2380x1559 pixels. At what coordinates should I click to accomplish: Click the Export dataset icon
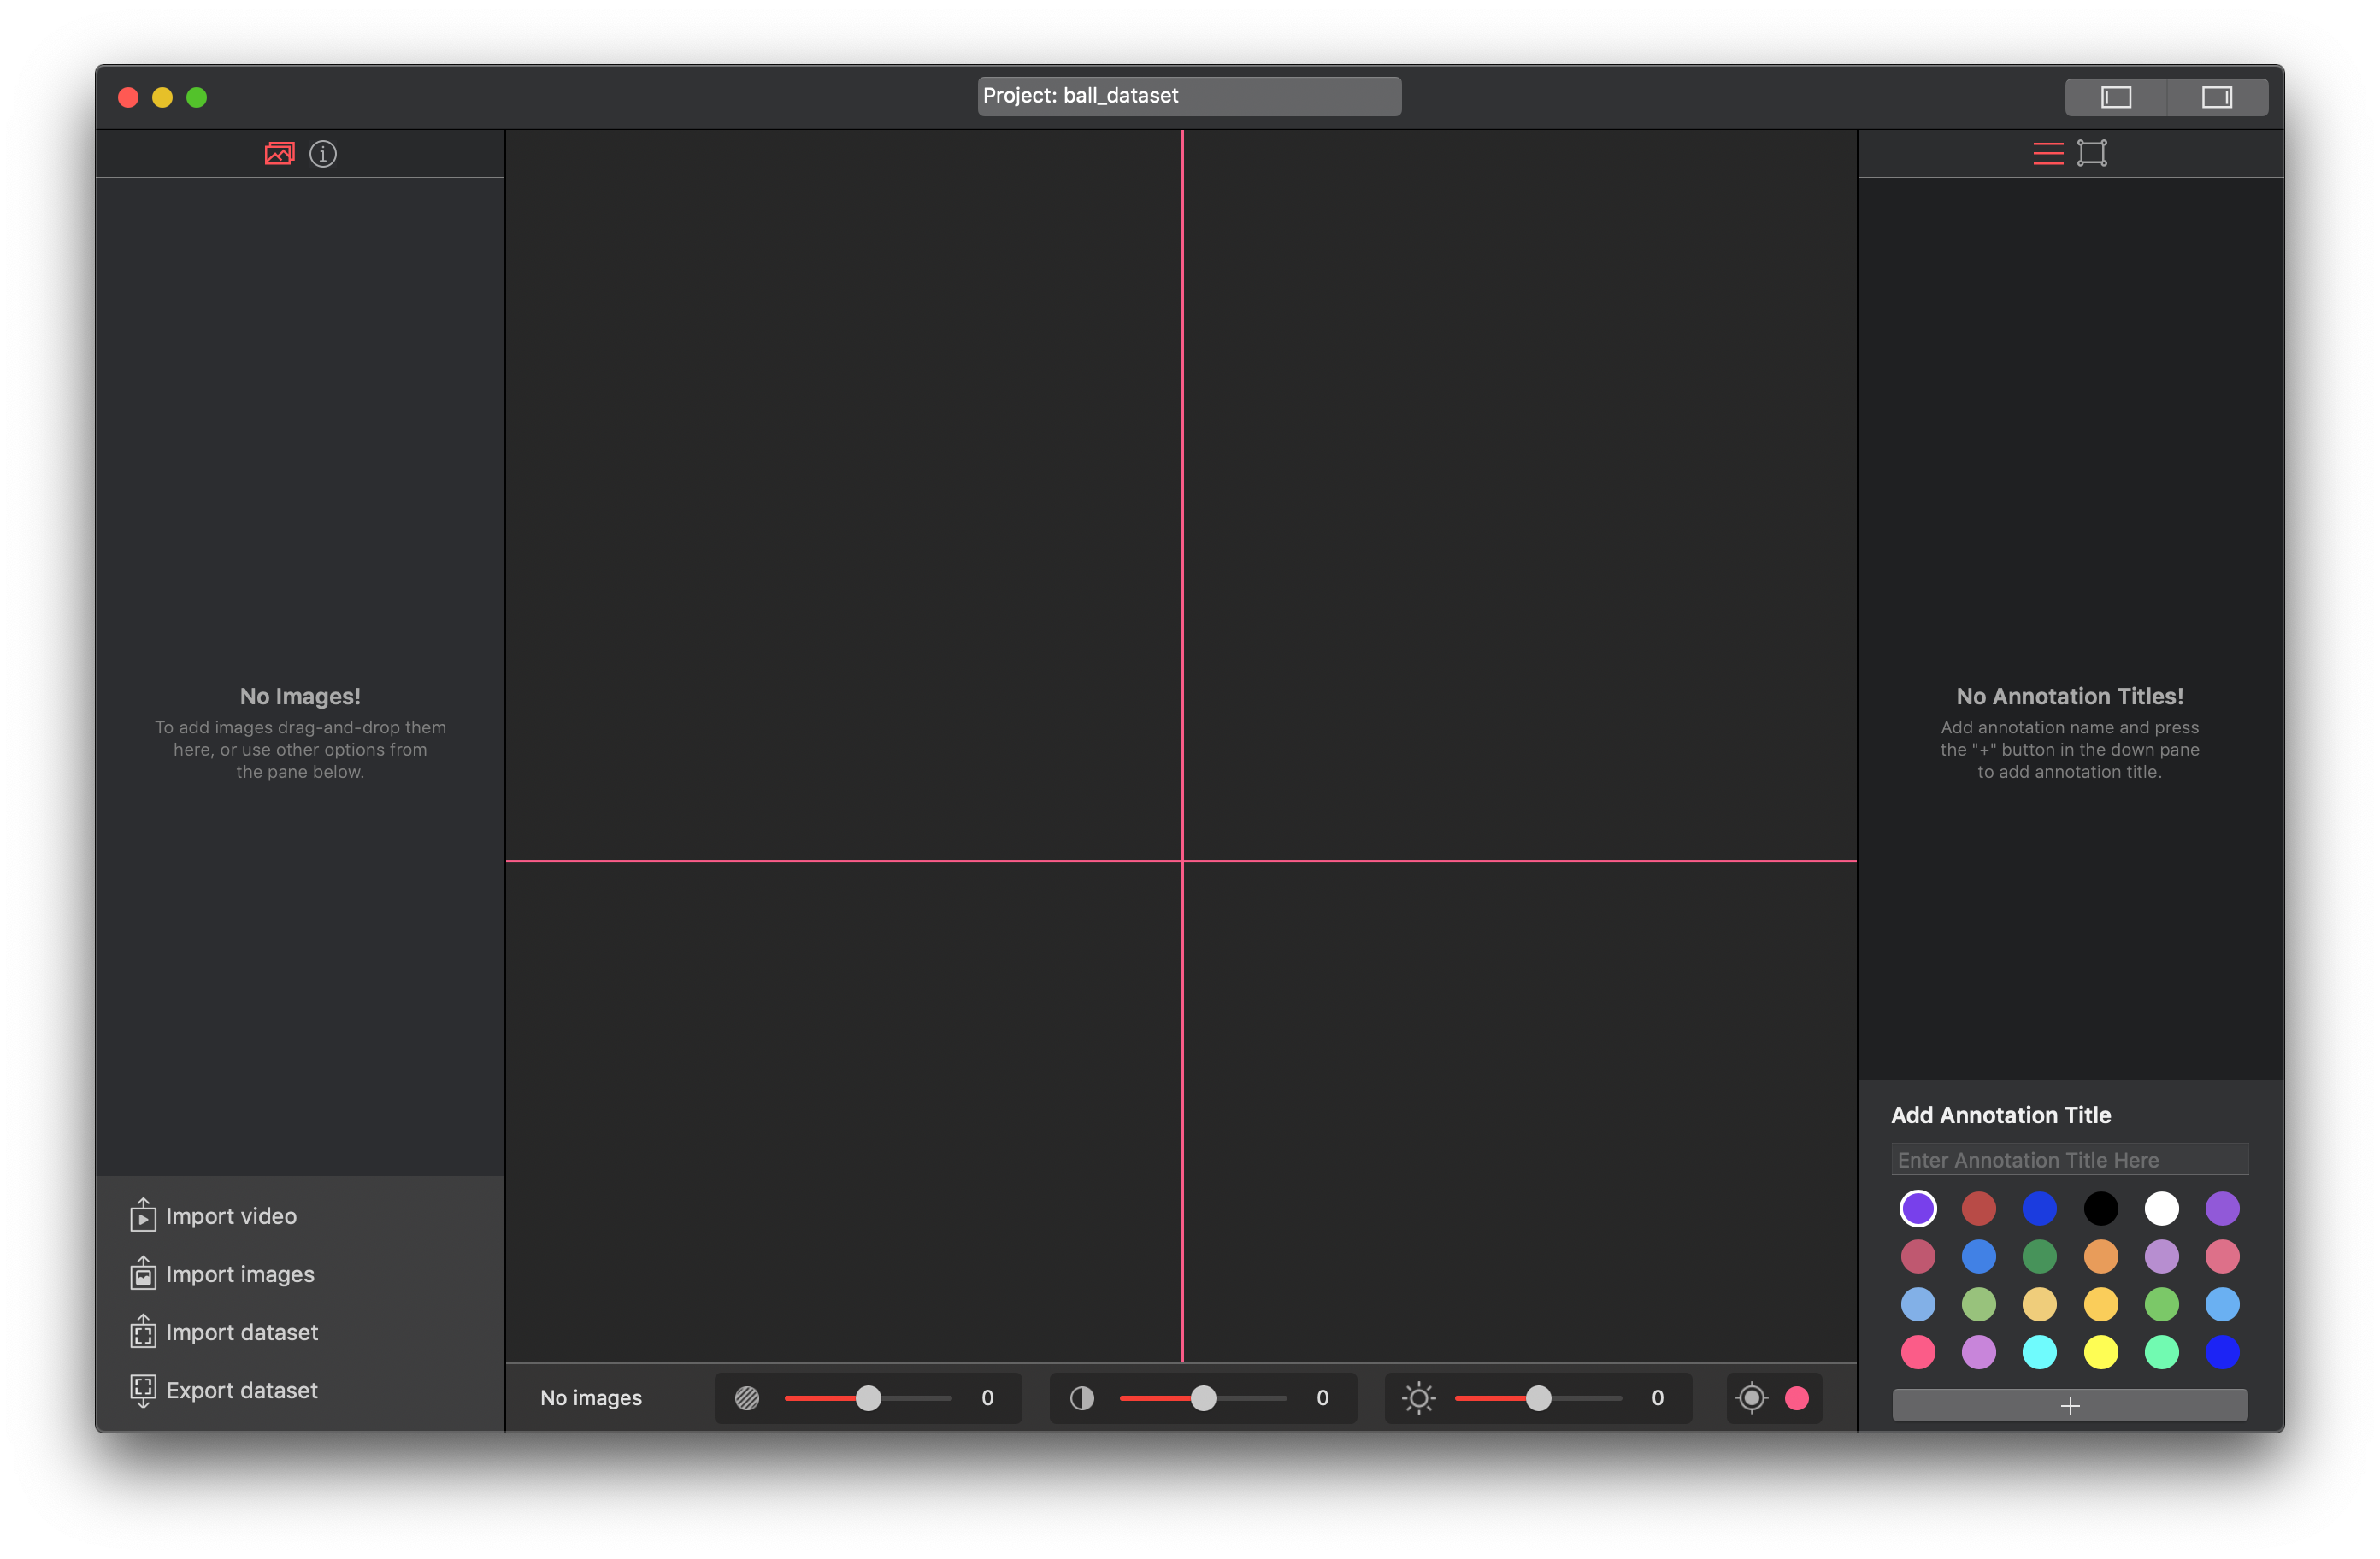tap(143, 1390)
